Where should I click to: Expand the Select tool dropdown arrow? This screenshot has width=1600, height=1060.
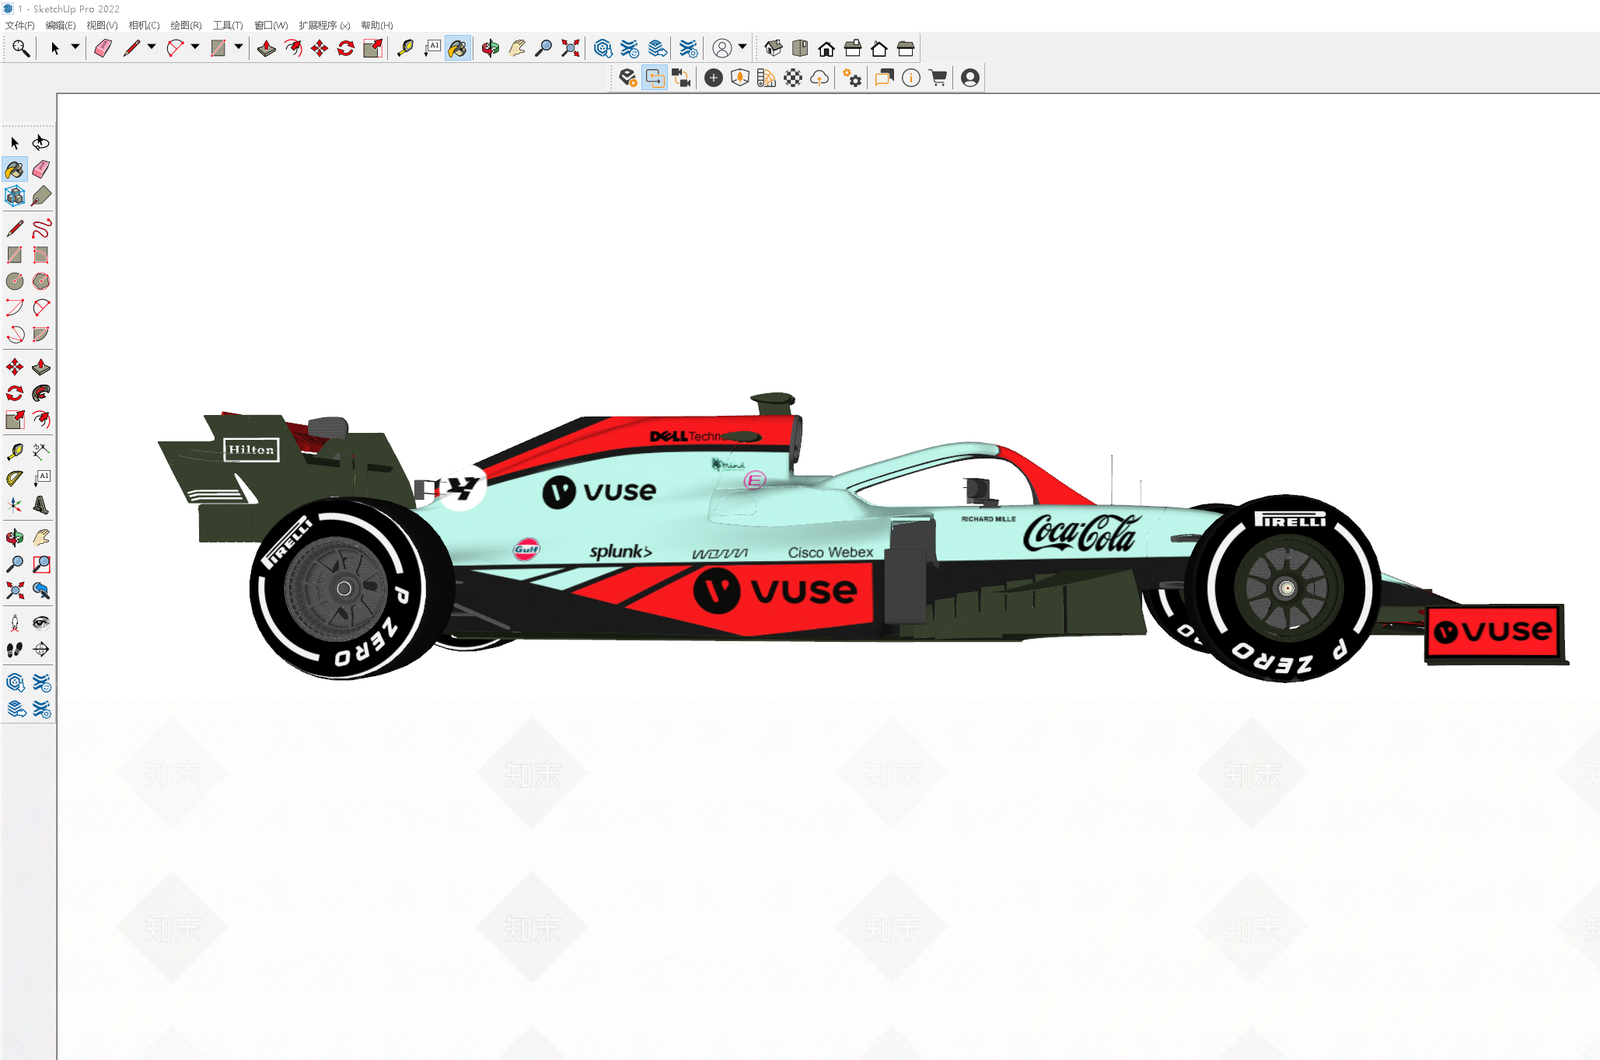point(75,47)
